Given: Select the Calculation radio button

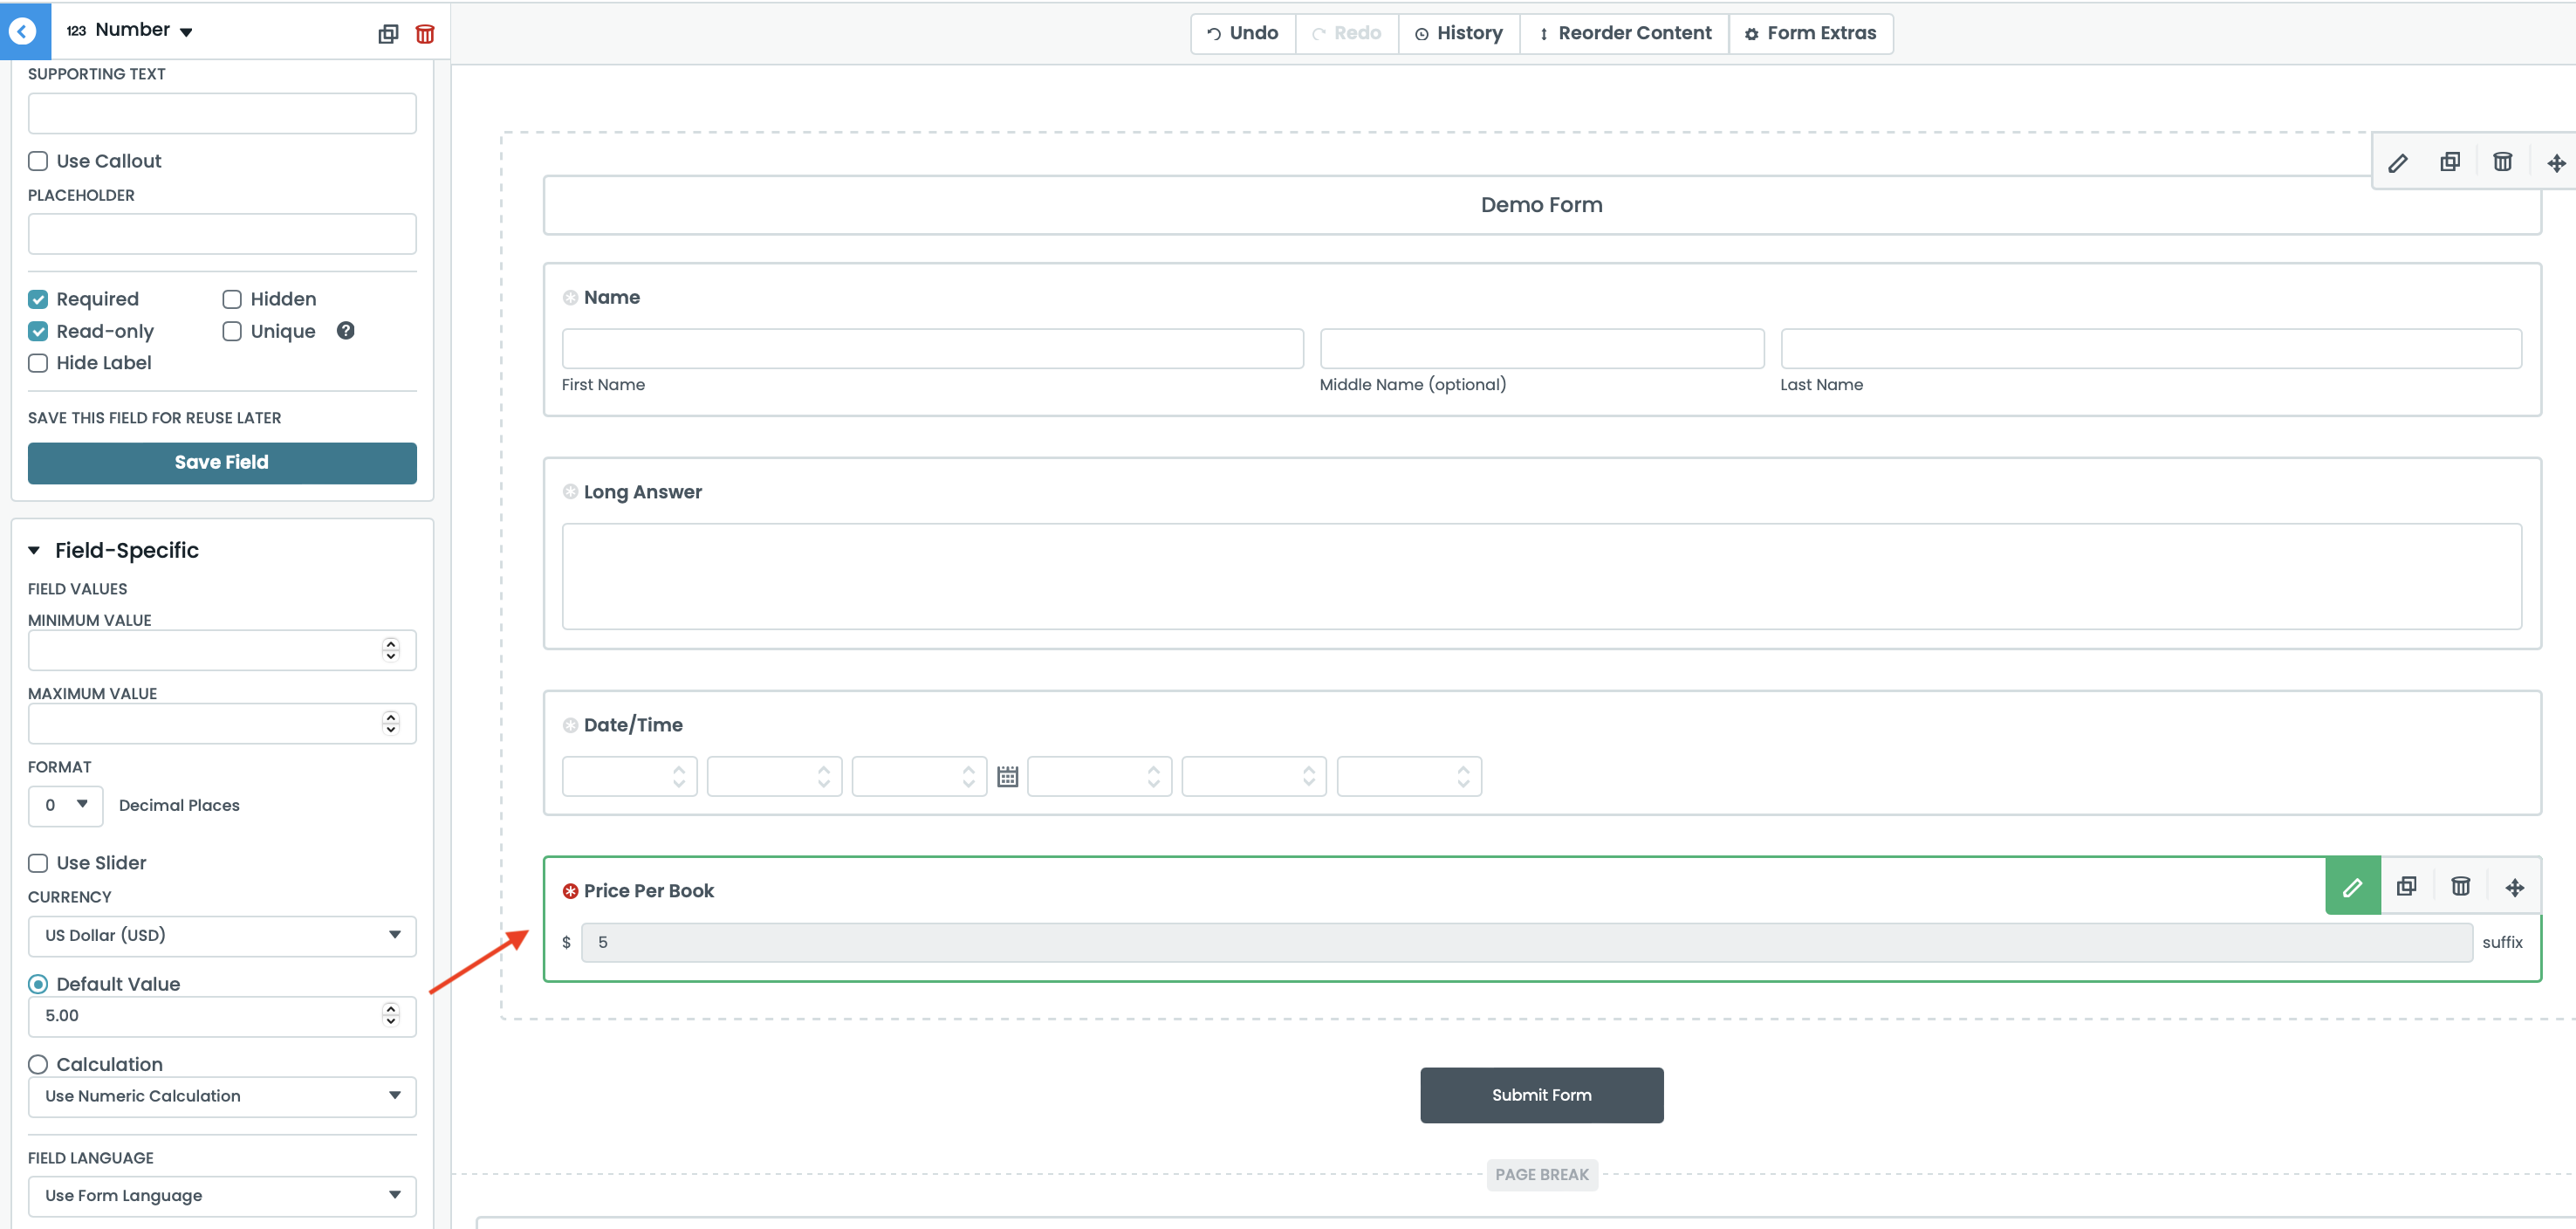Looking at the screenshot, I should 38,1064.
